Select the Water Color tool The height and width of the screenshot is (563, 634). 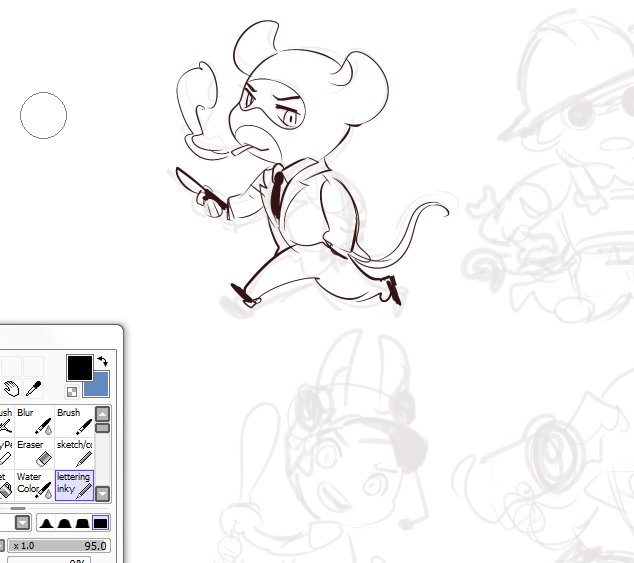coord(34,485)
